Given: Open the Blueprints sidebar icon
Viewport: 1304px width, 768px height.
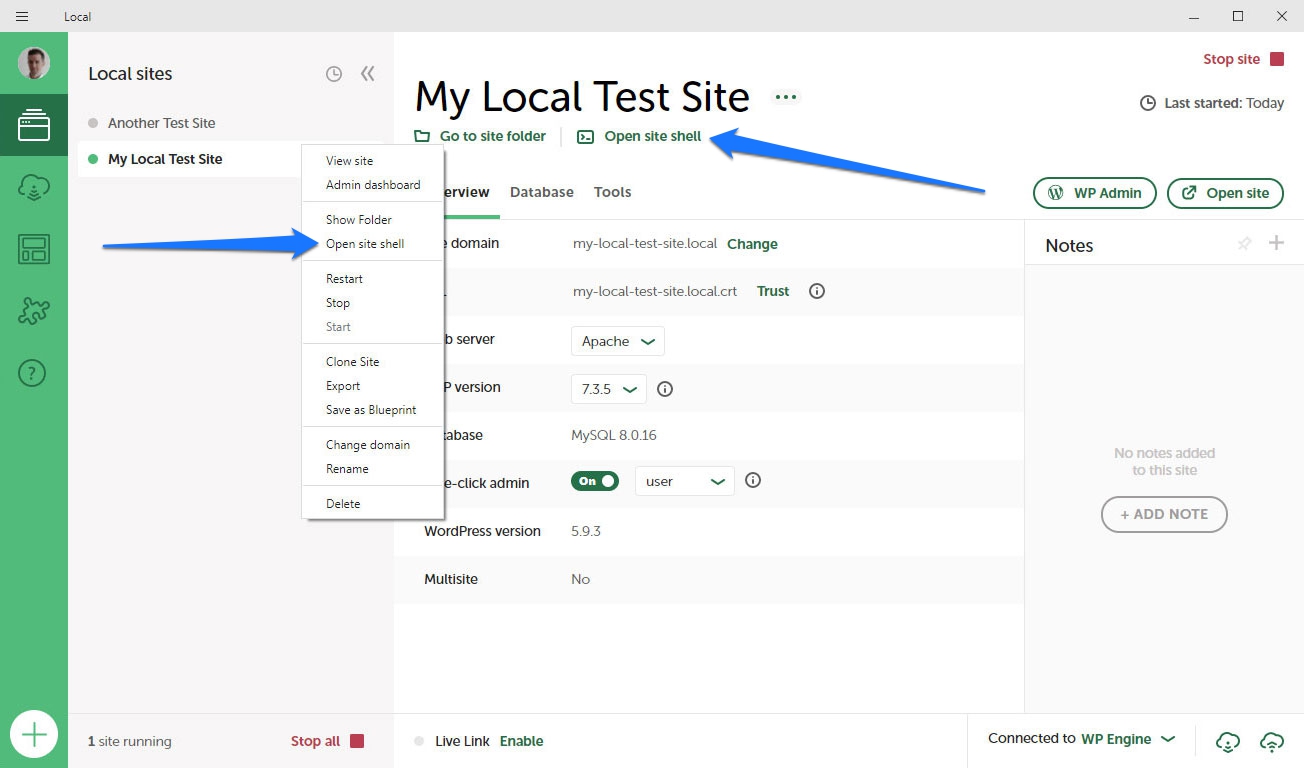Looking at the screenshot, I should pos(34,249).
